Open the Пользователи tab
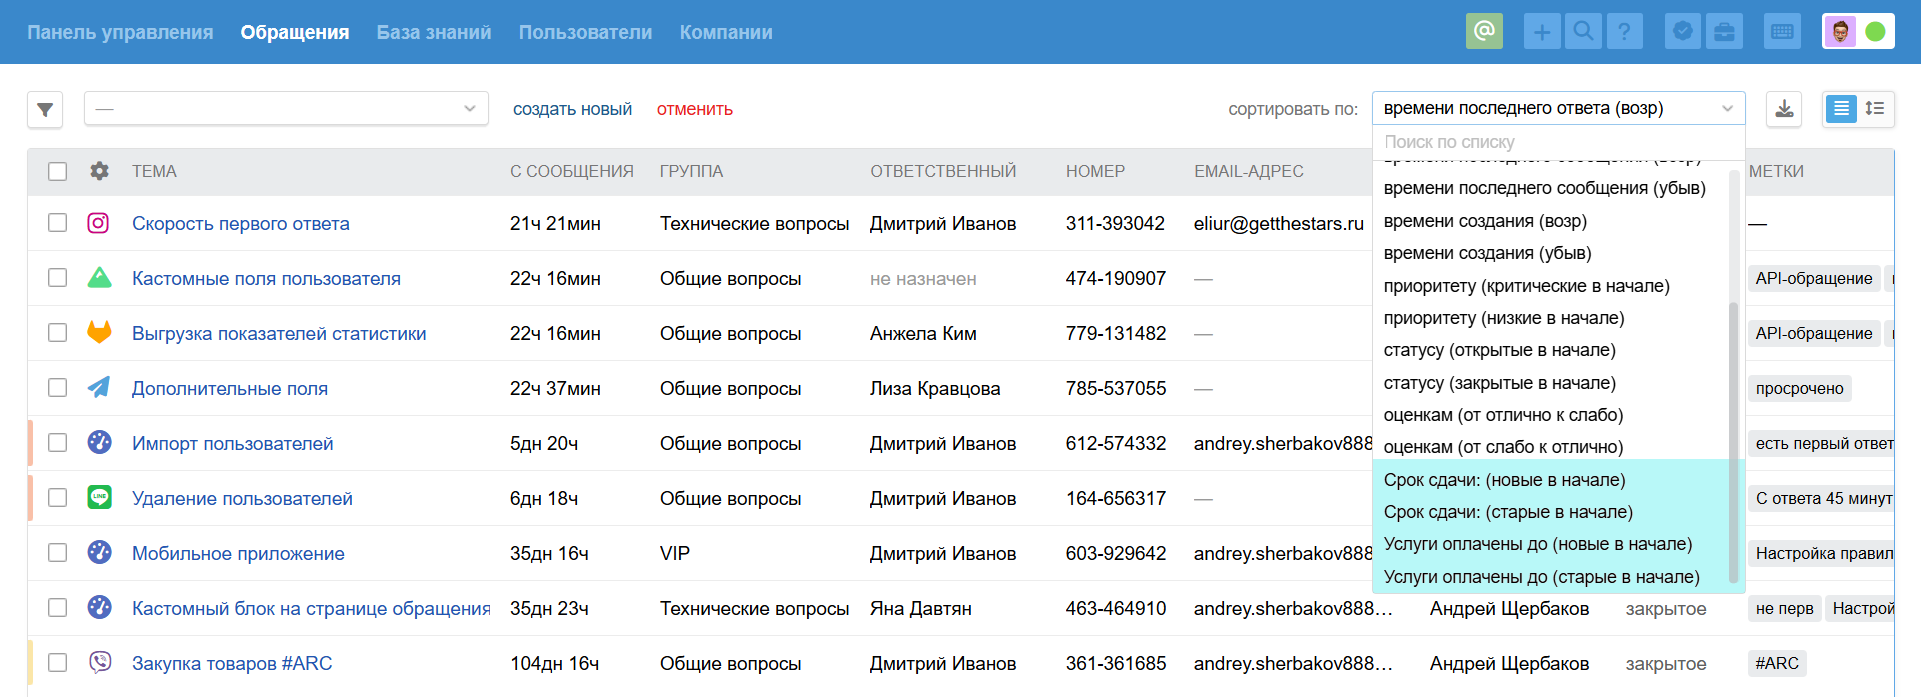 (585, 32)
